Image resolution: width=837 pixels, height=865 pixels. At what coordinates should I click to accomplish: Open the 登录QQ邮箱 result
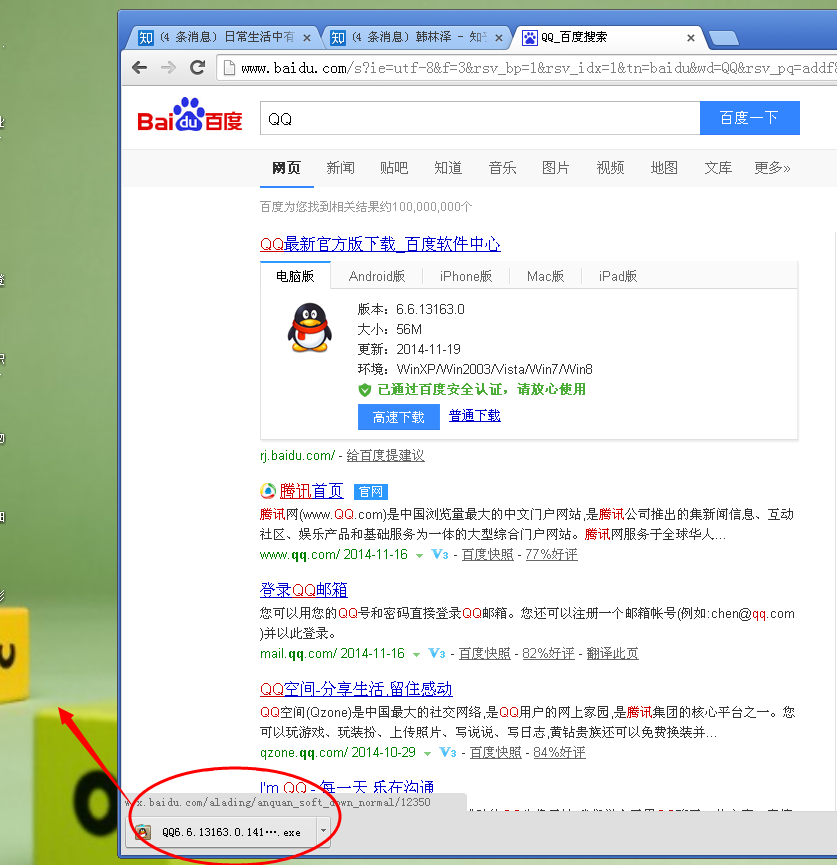303,590
